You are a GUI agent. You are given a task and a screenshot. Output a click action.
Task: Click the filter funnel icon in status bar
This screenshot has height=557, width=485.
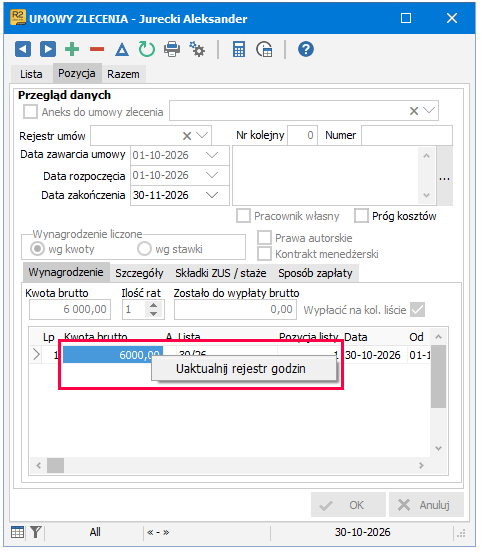(x=36, y=532)
